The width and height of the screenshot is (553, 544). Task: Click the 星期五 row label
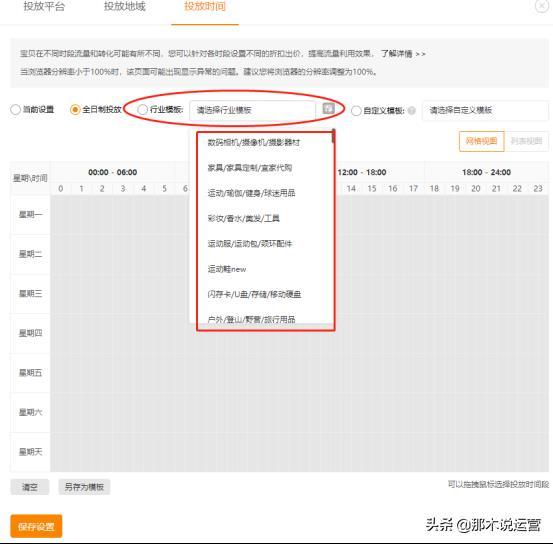pos(30,373)
